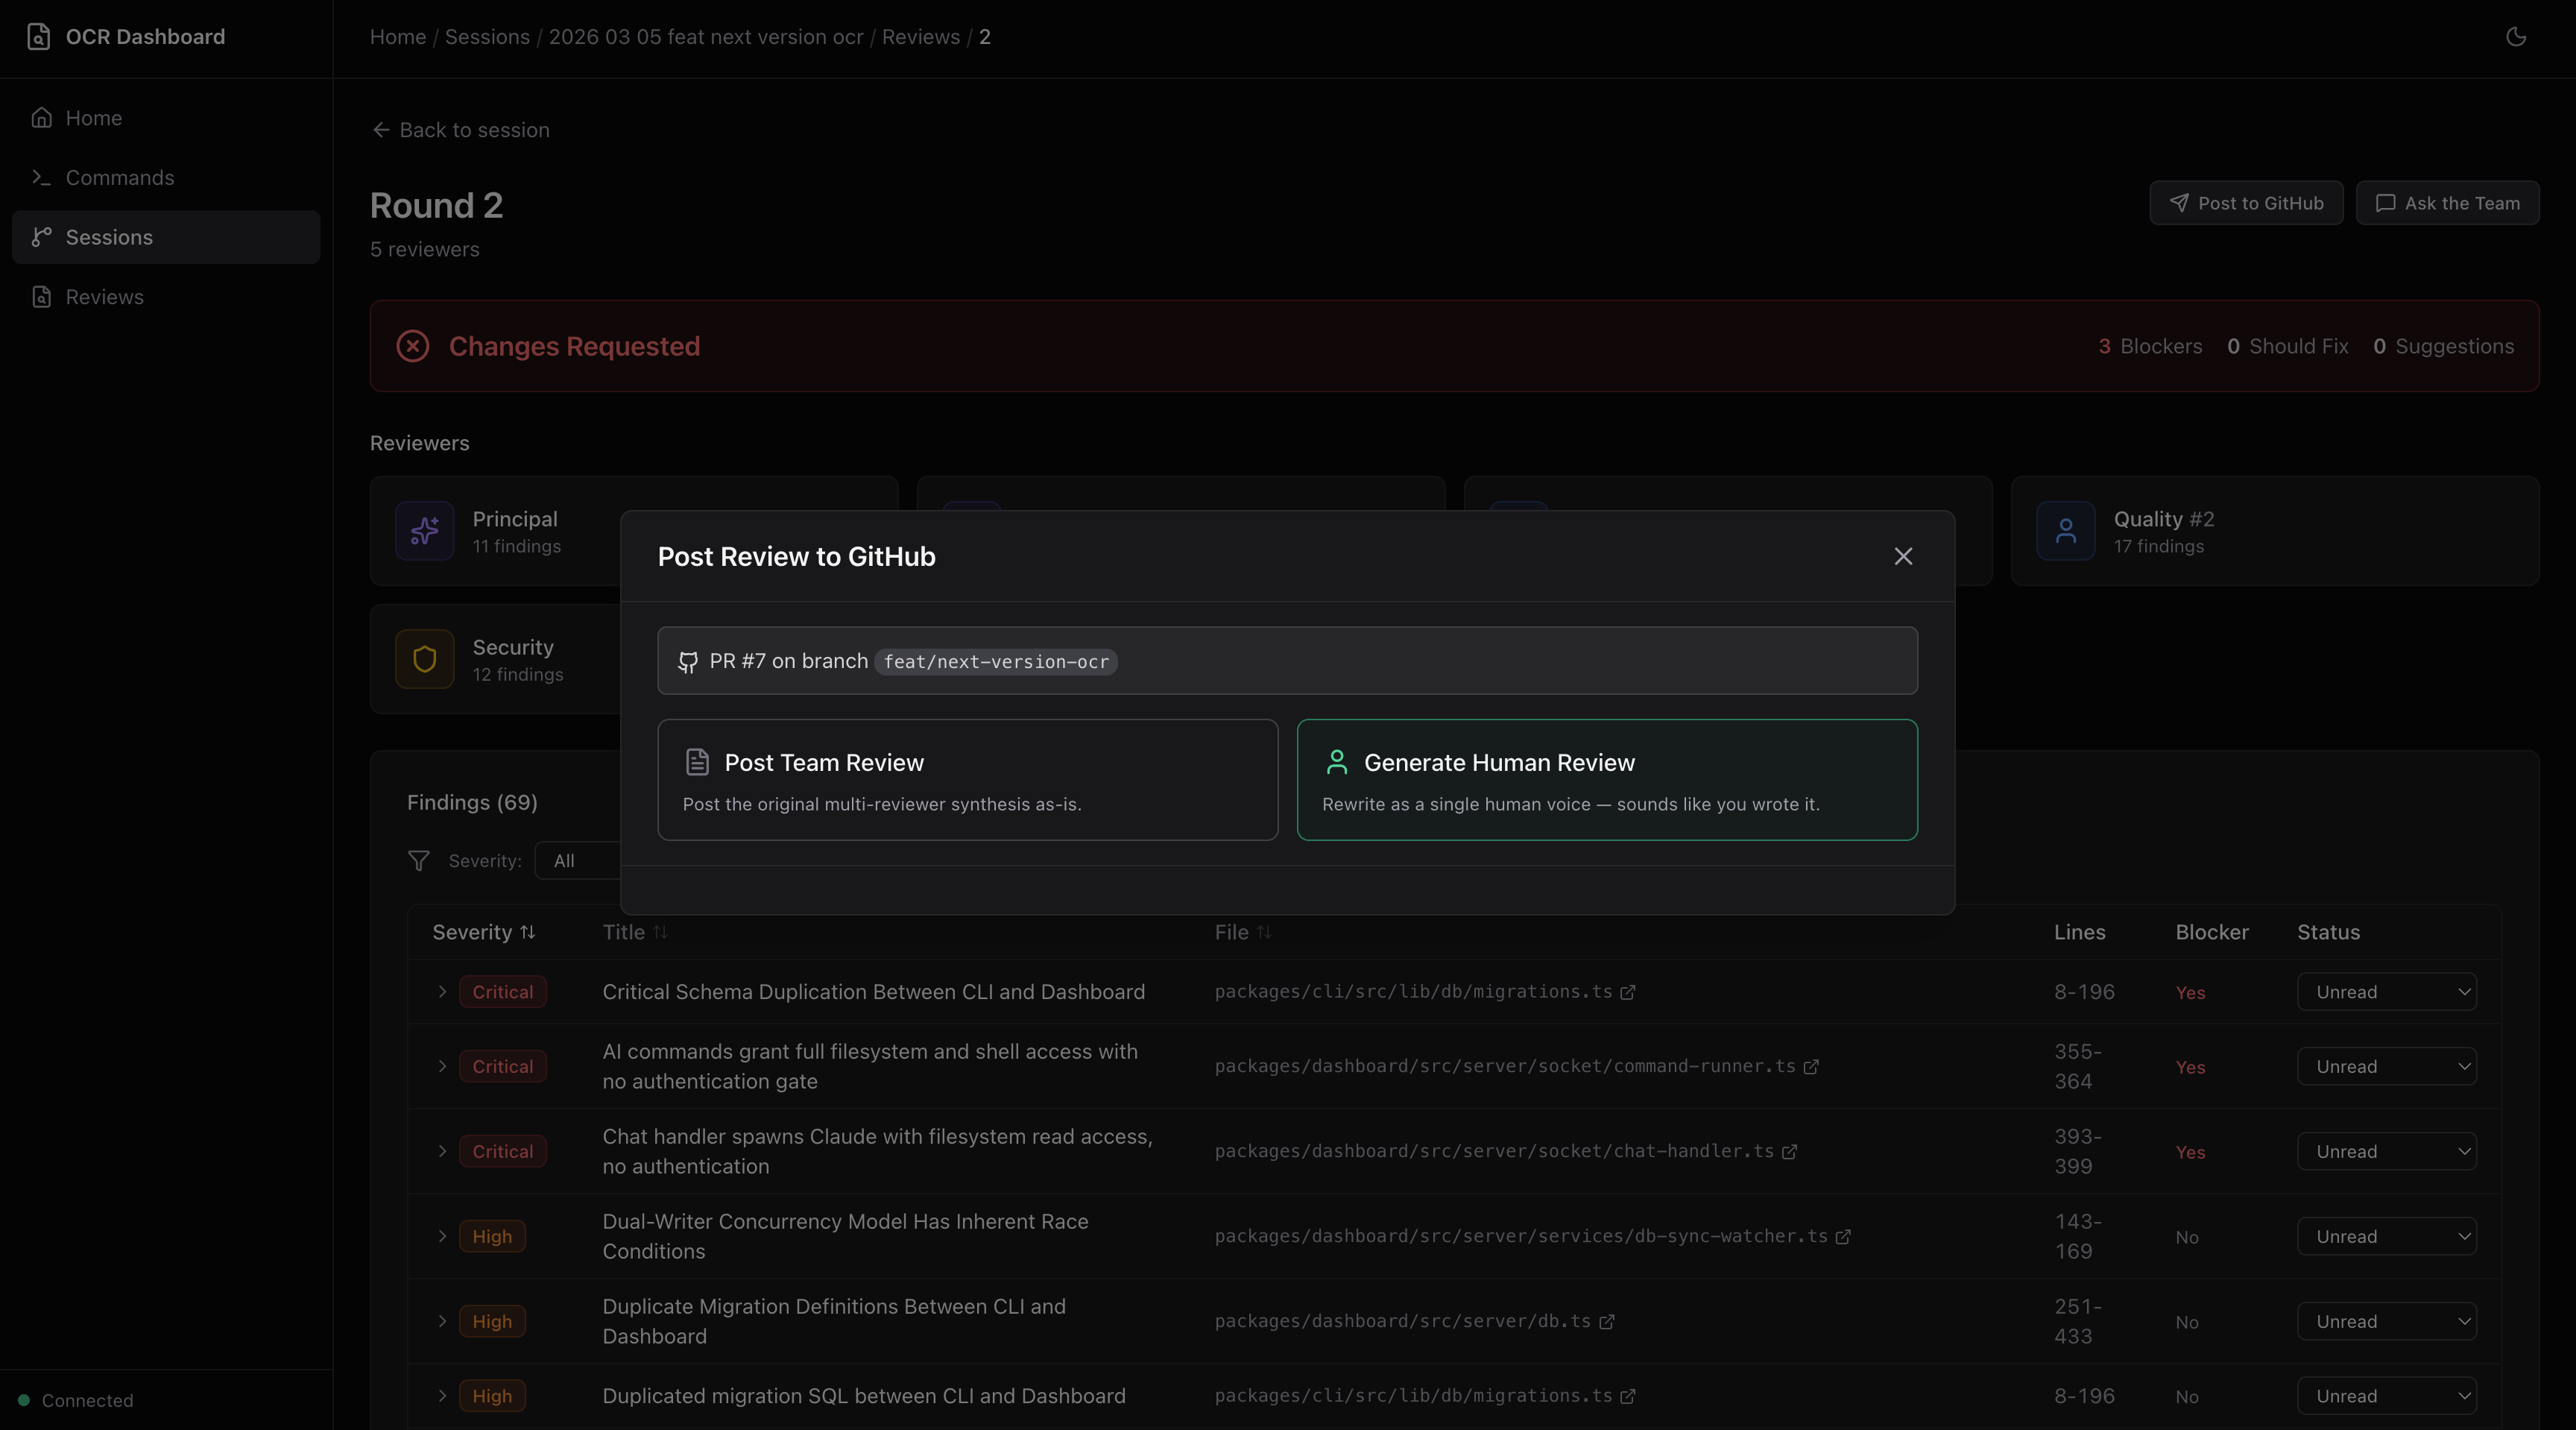Viewport: 2576px width, 1430px height.
Task: Click the Principal reviewer sparkle icon
Action: click(x=424, y=531)
